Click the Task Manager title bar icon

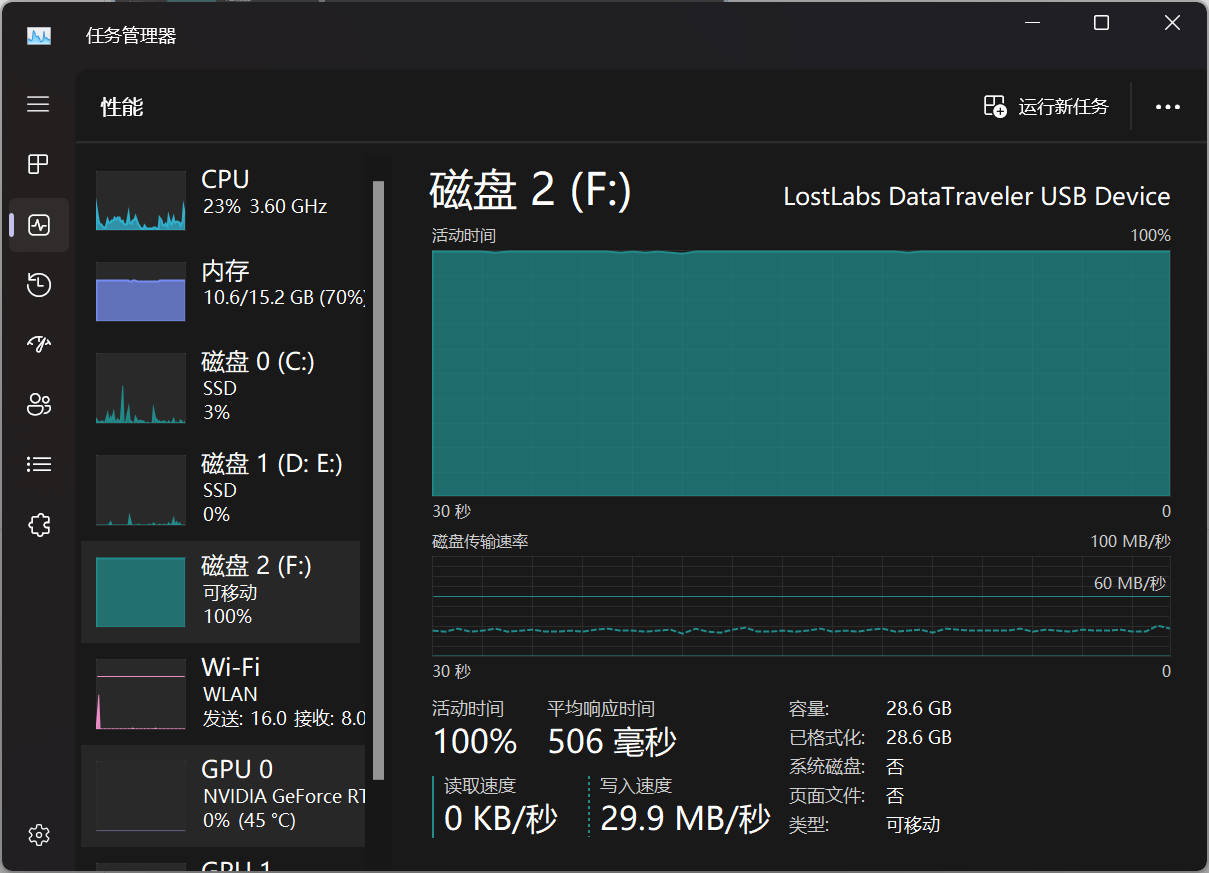pyautogui.click(x=39, y=36)
